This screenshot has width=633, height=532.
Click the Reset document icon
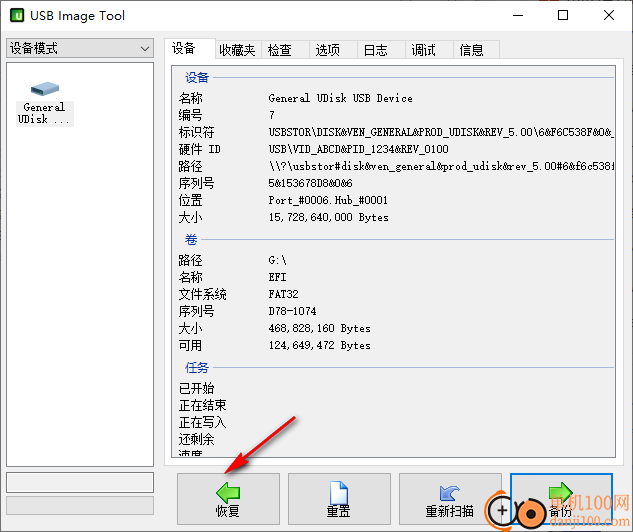pyautogui.click(x=339, y=492)
